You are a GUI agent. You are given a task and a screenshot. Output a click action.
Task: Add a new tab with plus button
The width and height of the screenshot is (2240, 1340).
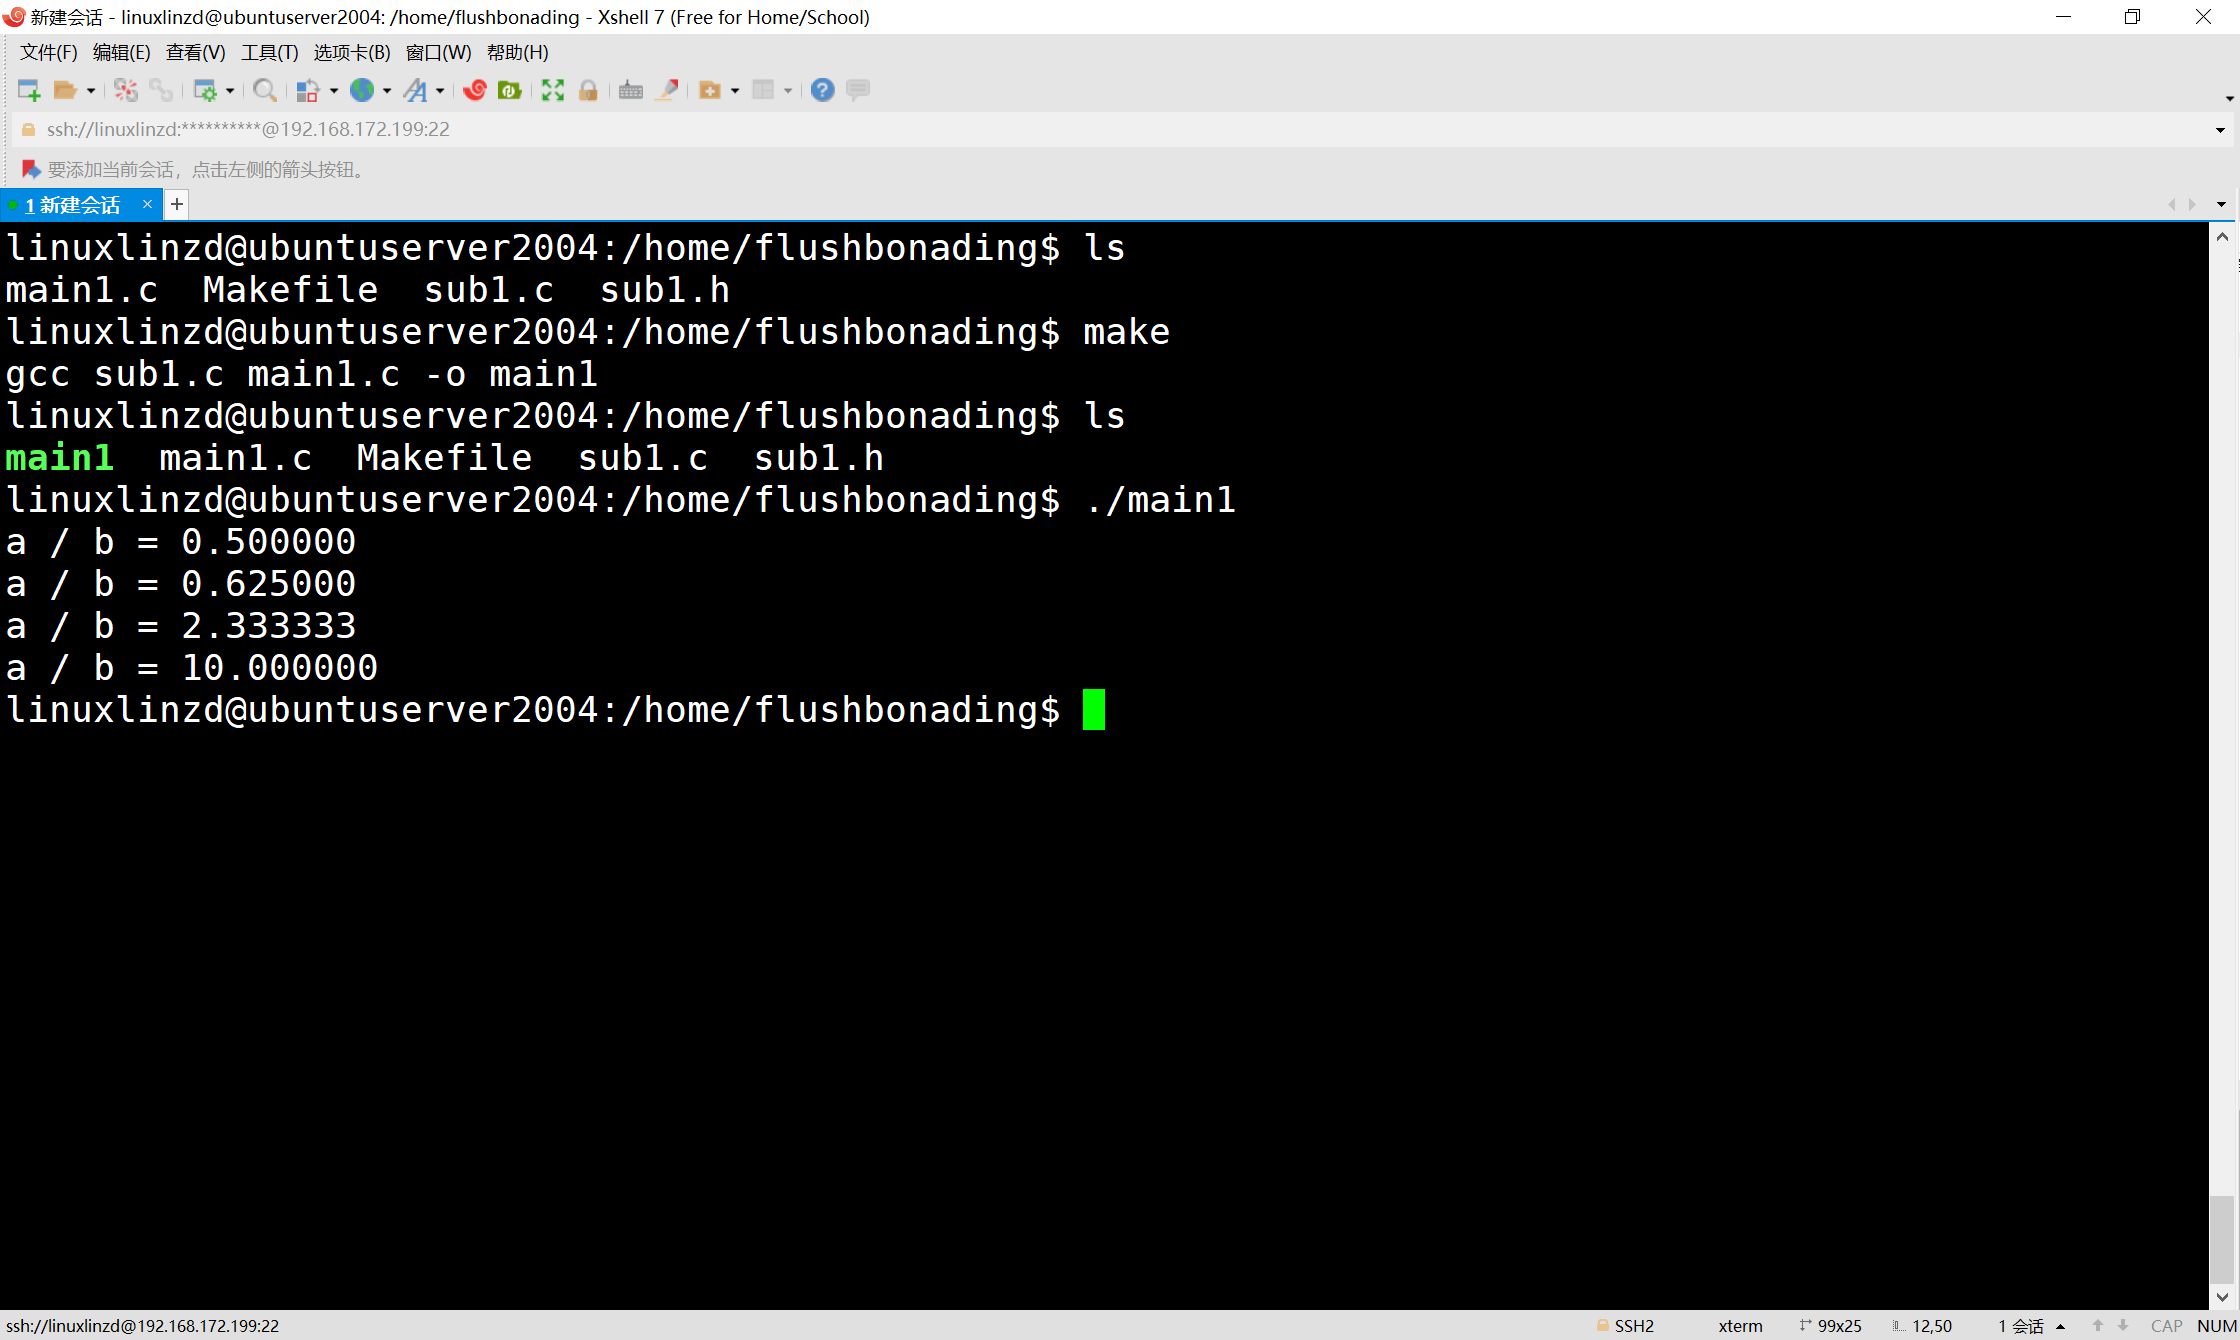tap(177, 205)
